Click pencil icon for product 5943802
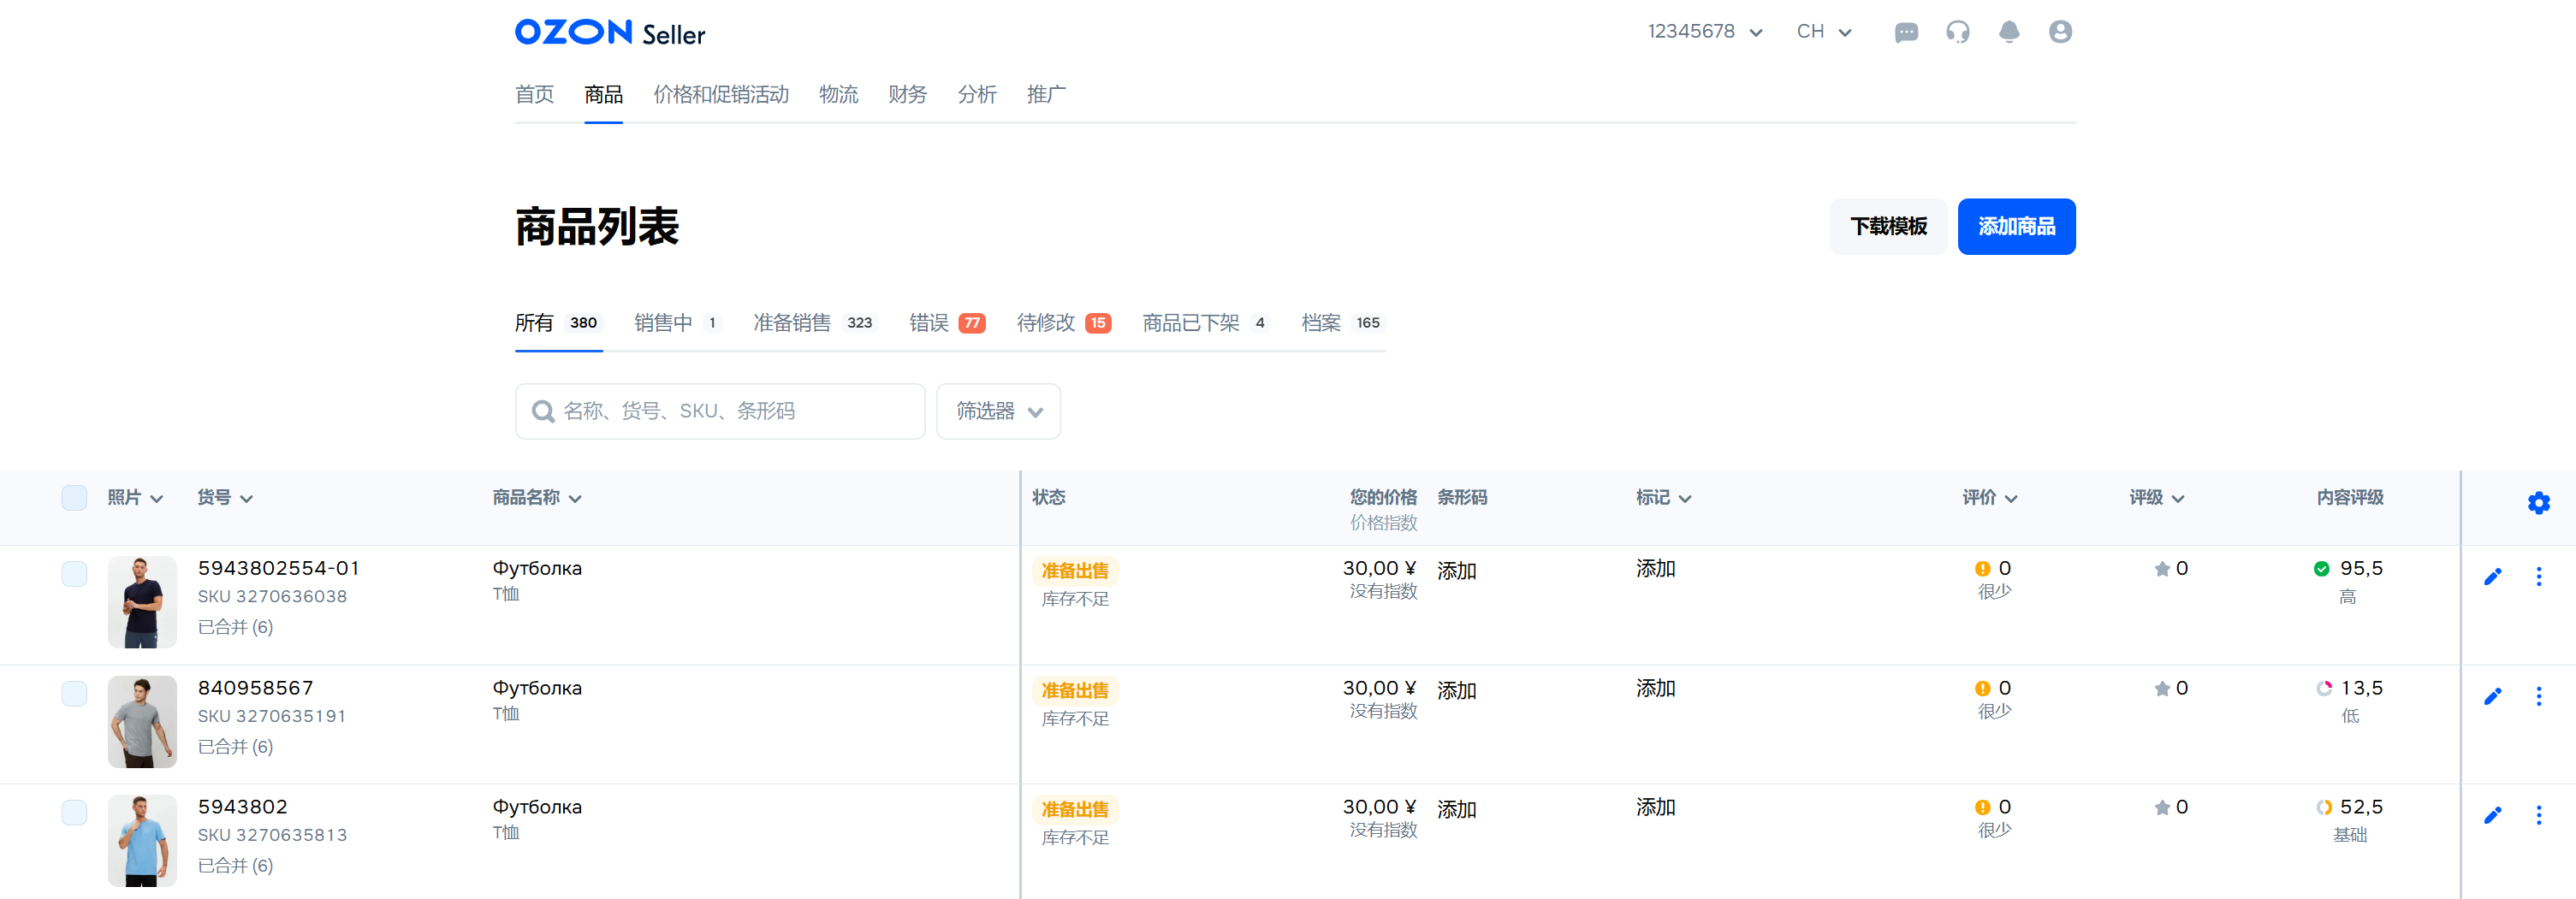 click(2492, 815)
